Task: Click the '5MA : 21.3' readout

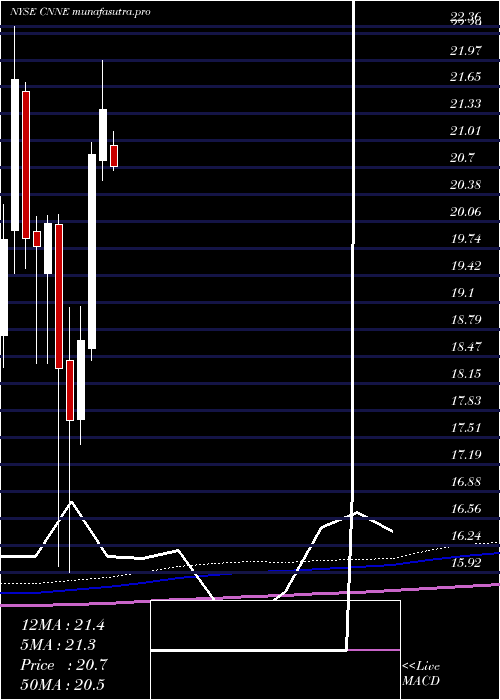Action: (x=58, y=645)
